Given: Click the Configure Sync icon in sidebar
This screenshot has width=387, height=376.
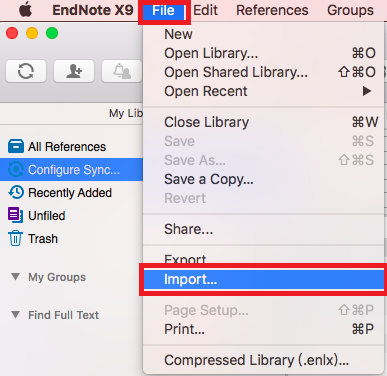Looking at the screenshot, I should tap(16, 169).
